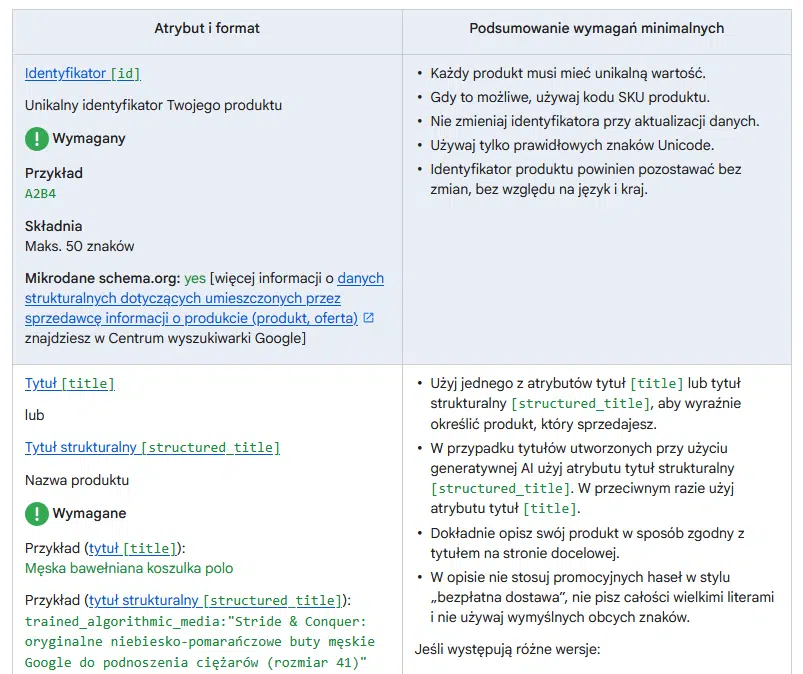This screenshot has height=674, width=803.
Task: Click the green "yes" schema.org value
Action: click(195, 278)
